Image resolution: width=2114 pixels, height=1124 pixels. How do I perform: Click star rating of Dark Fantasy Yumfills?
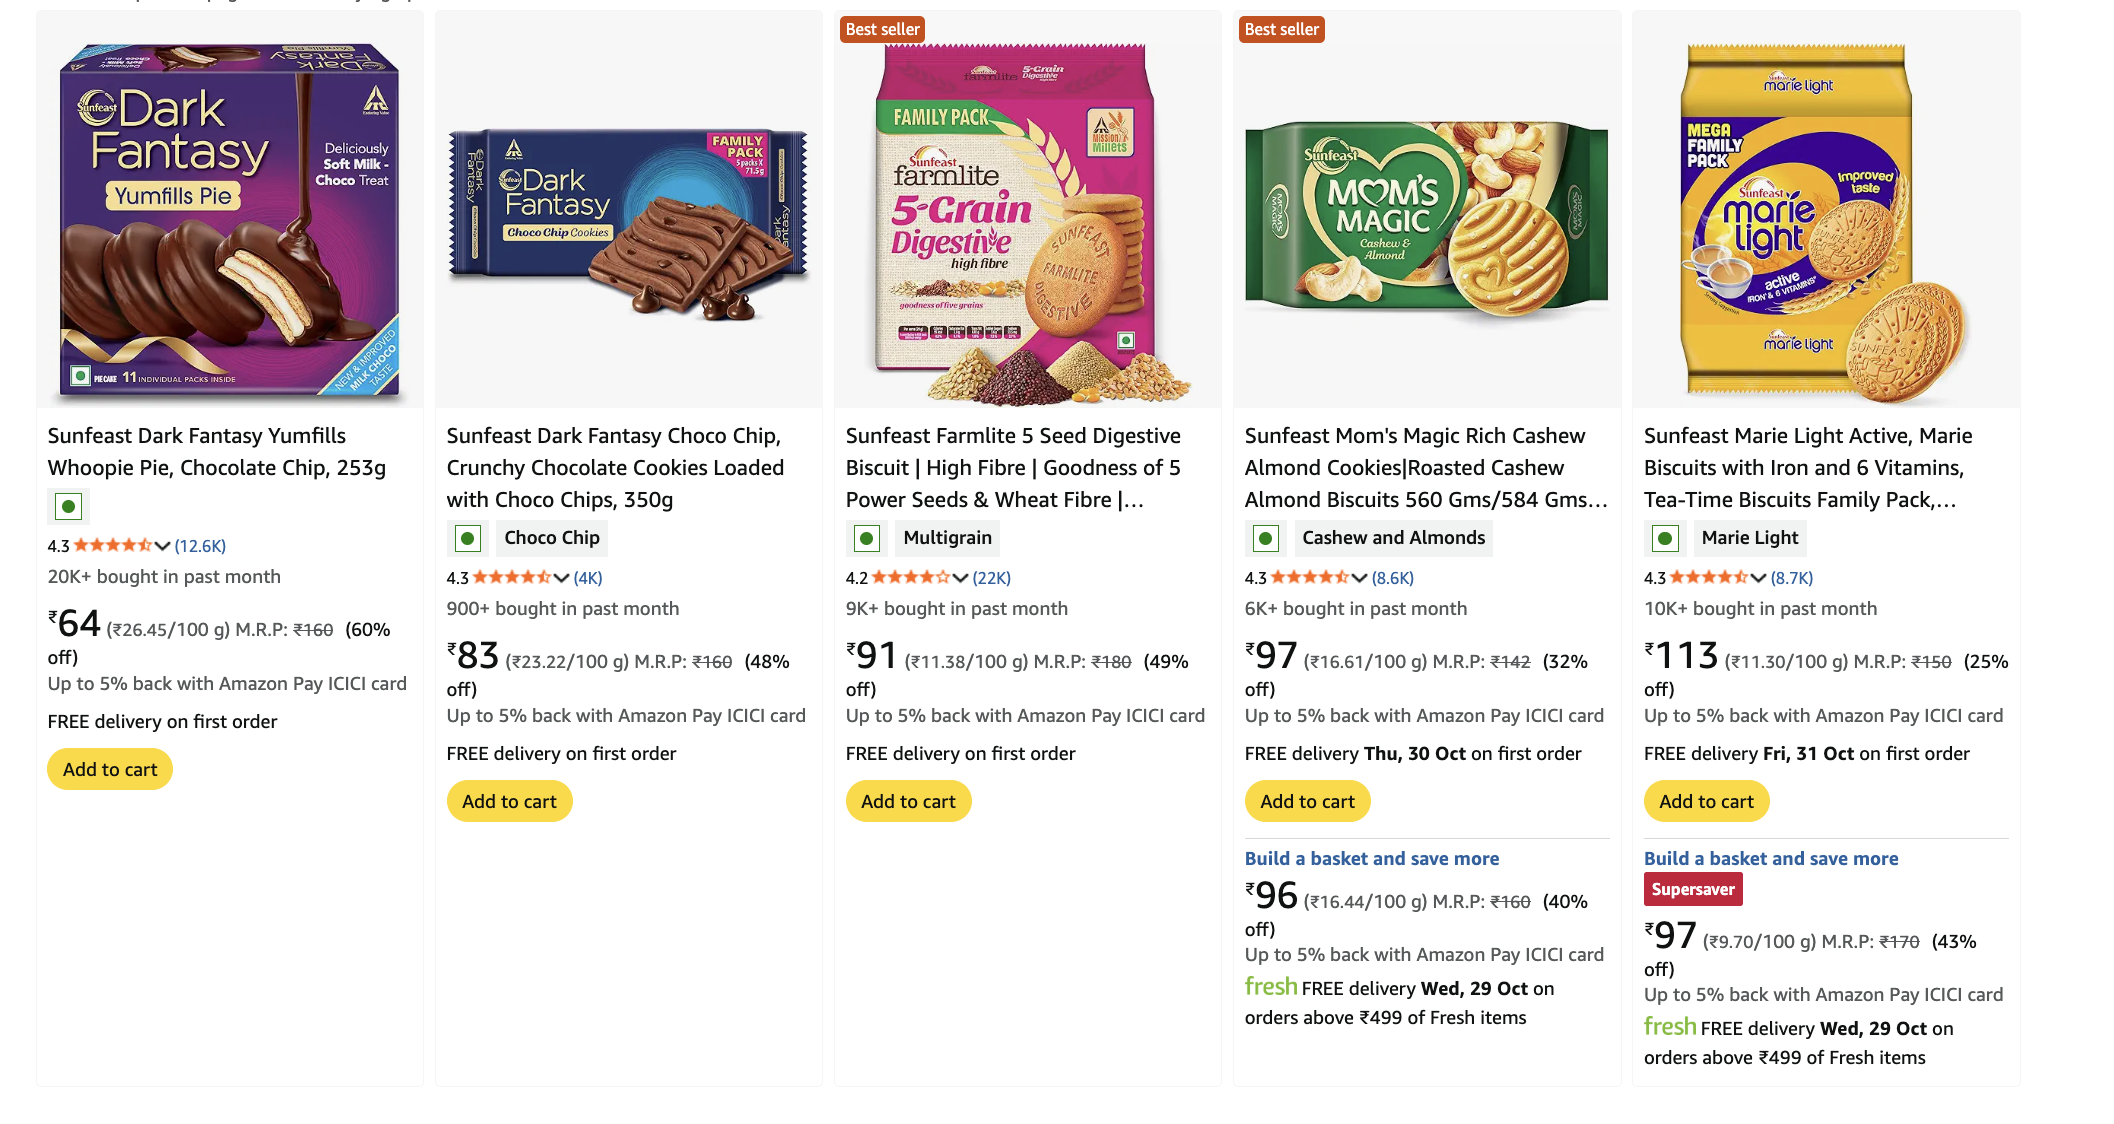tap(112, 546)
